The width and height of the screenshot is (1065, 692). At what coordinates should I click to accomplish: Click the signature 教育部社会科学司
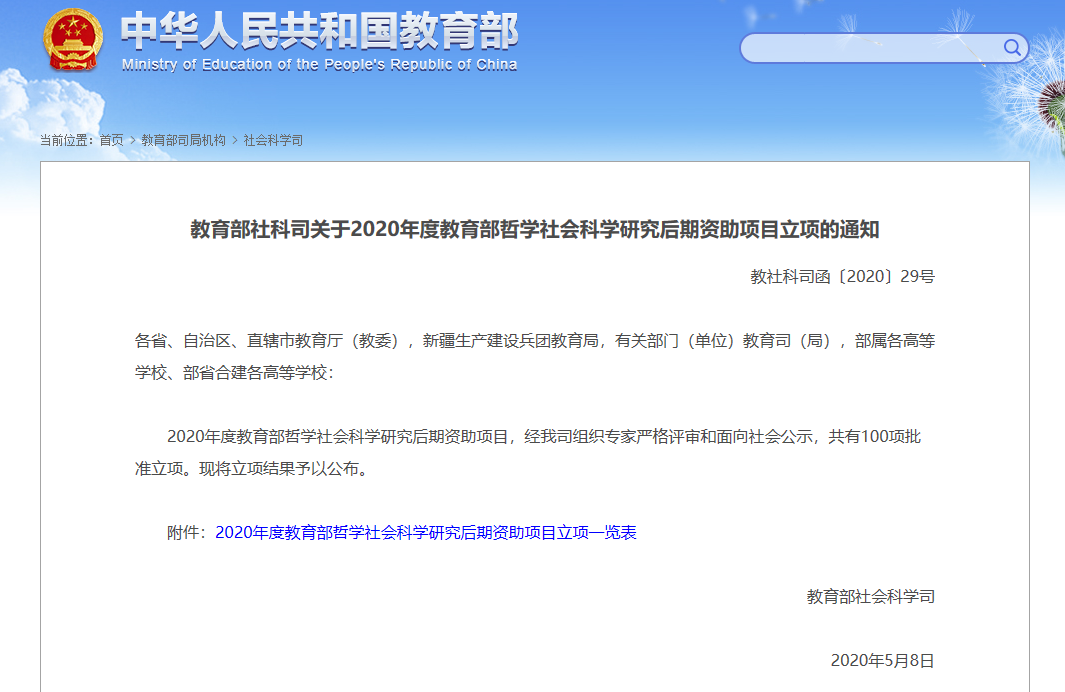(871, 597)
